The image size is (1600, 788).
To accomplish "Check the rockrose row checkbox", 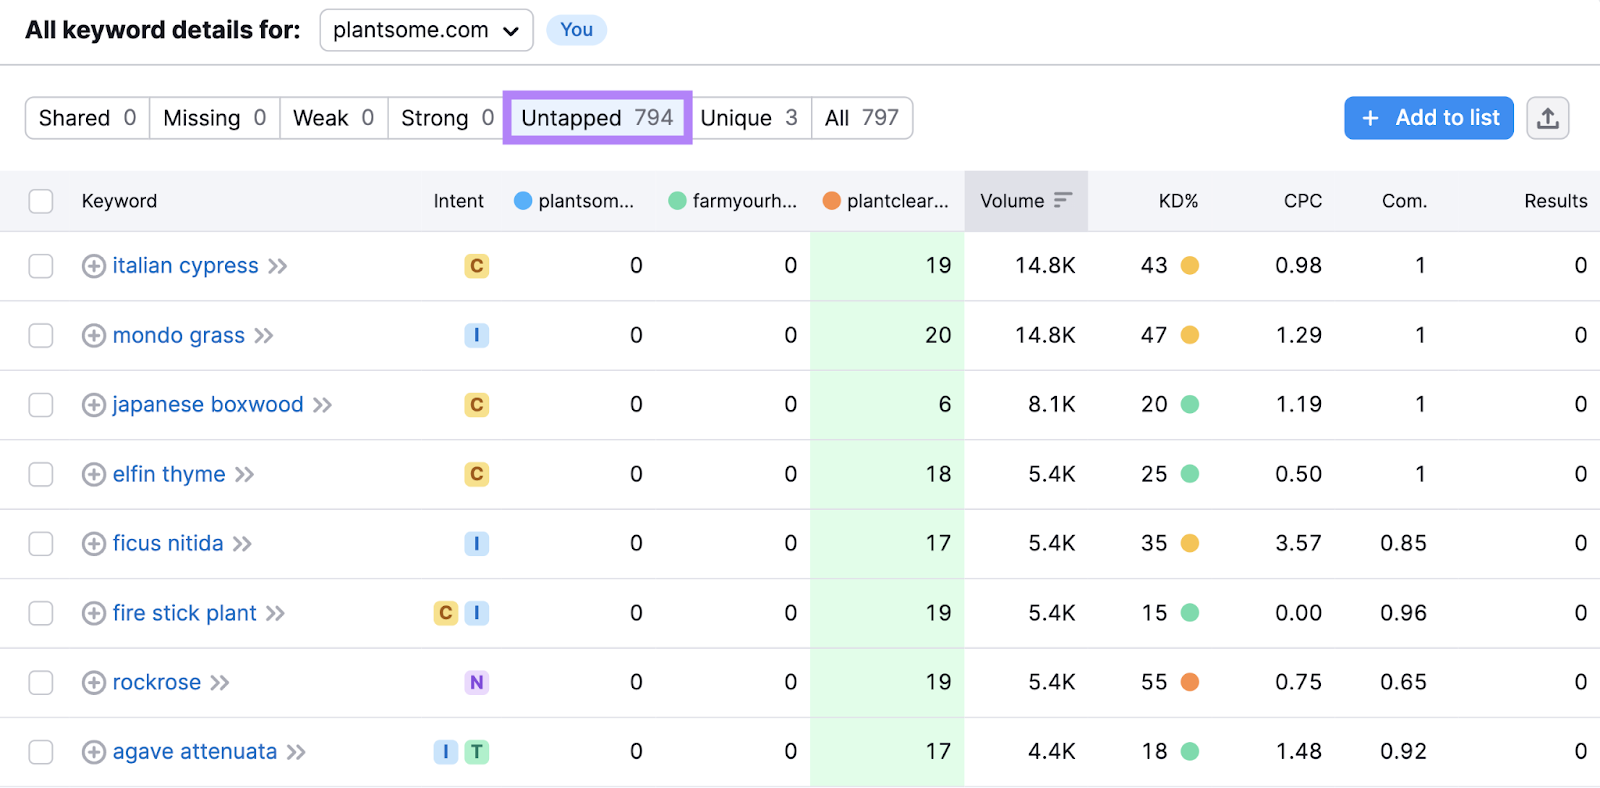I will click(x=41, y=683).
